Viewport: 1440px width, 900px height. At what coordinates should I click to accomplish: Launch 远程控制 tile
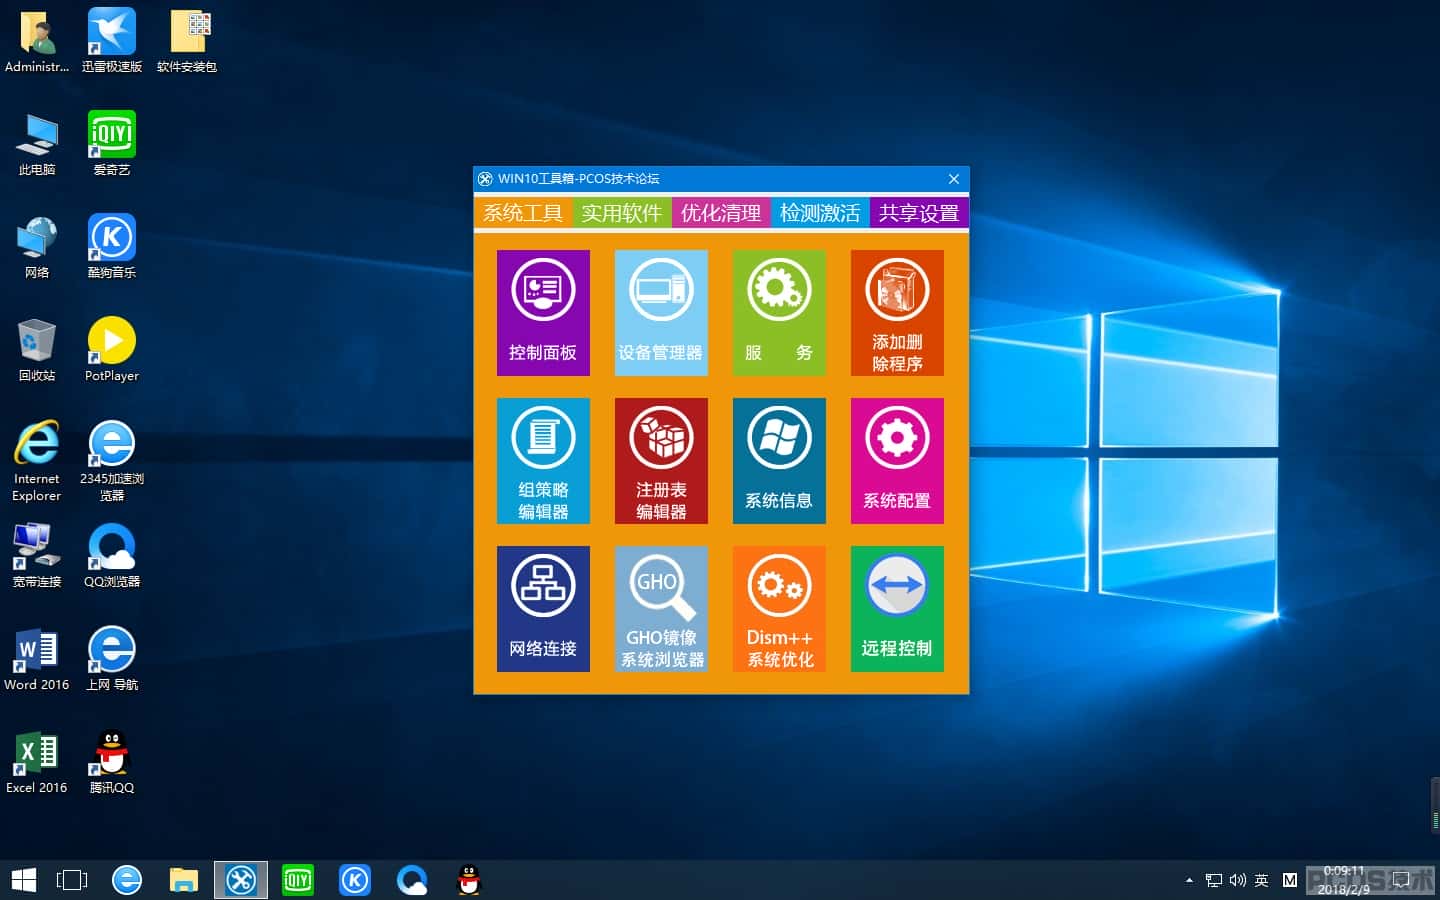tap(897, 609)
